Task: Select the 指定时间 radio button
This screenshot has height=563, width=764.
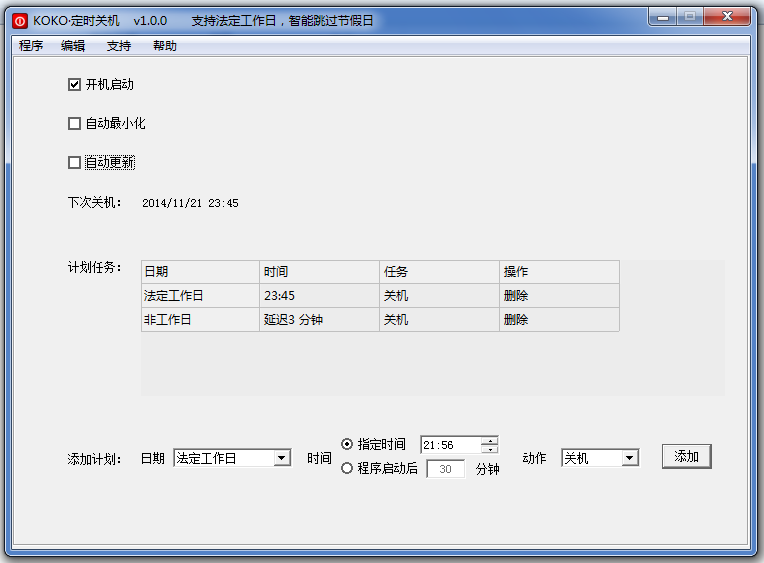Action: 347,444
